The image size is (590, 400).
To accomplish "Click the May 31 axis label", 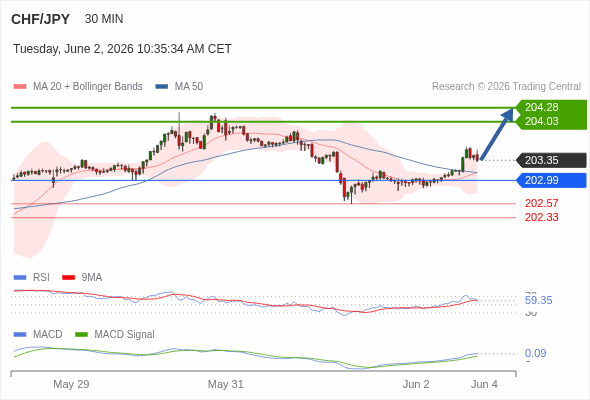I will tap(226, 384).
